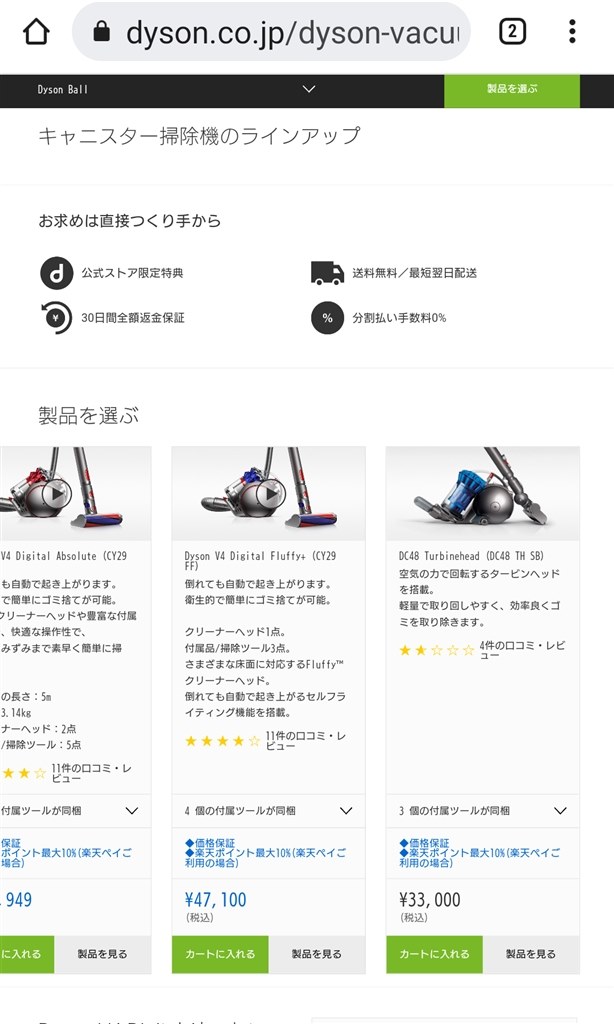
Task: Add the ¥47,100 V4 Fluffy+ to cart
Action: (220, 954)
